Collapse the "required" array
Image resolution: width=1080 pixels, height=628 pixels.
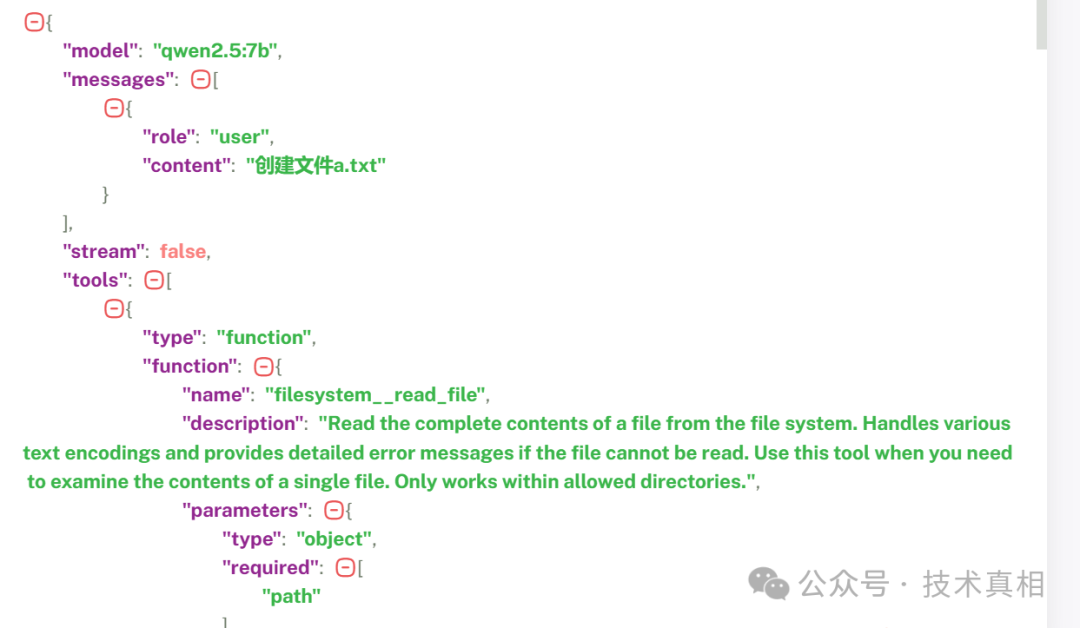pyautogui.click(x=345, y=567)
